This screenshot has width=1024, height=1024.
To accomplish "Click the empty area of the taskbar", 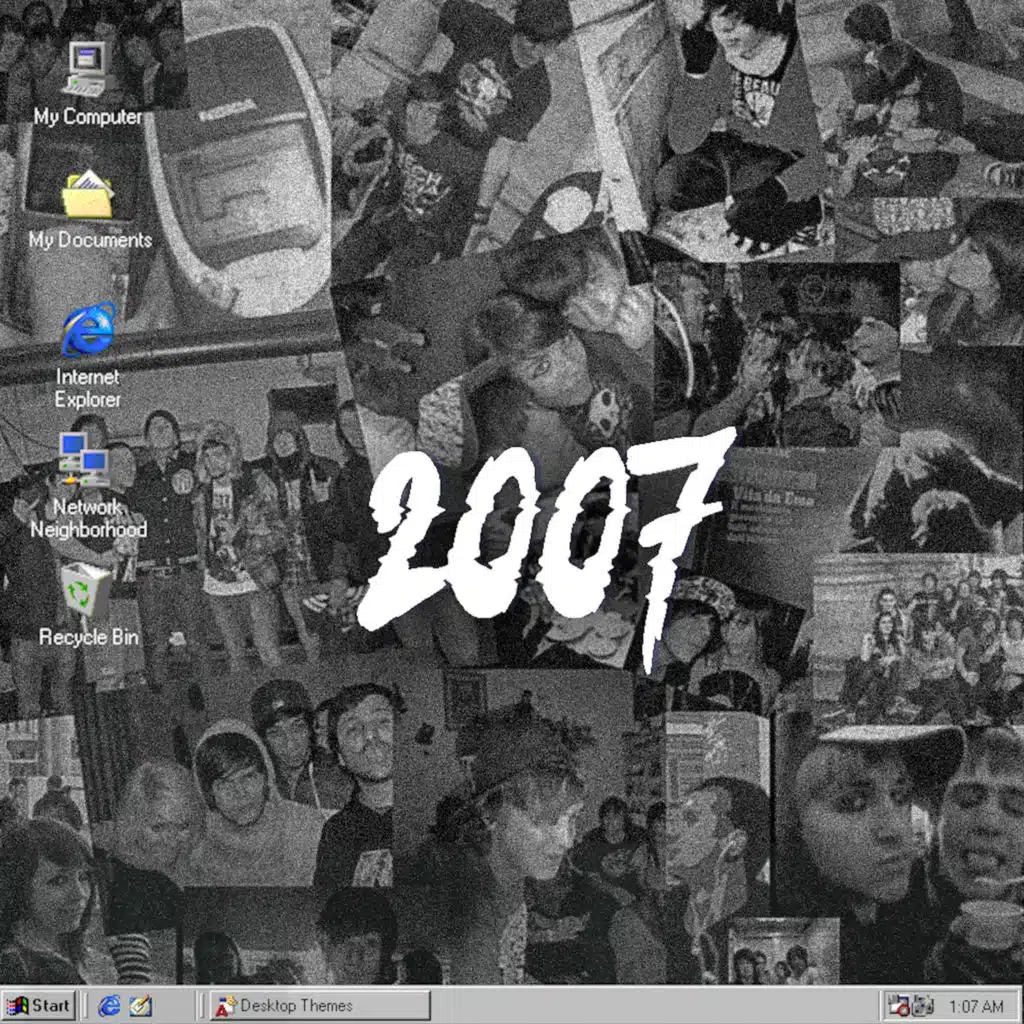I will (650, 1006).
